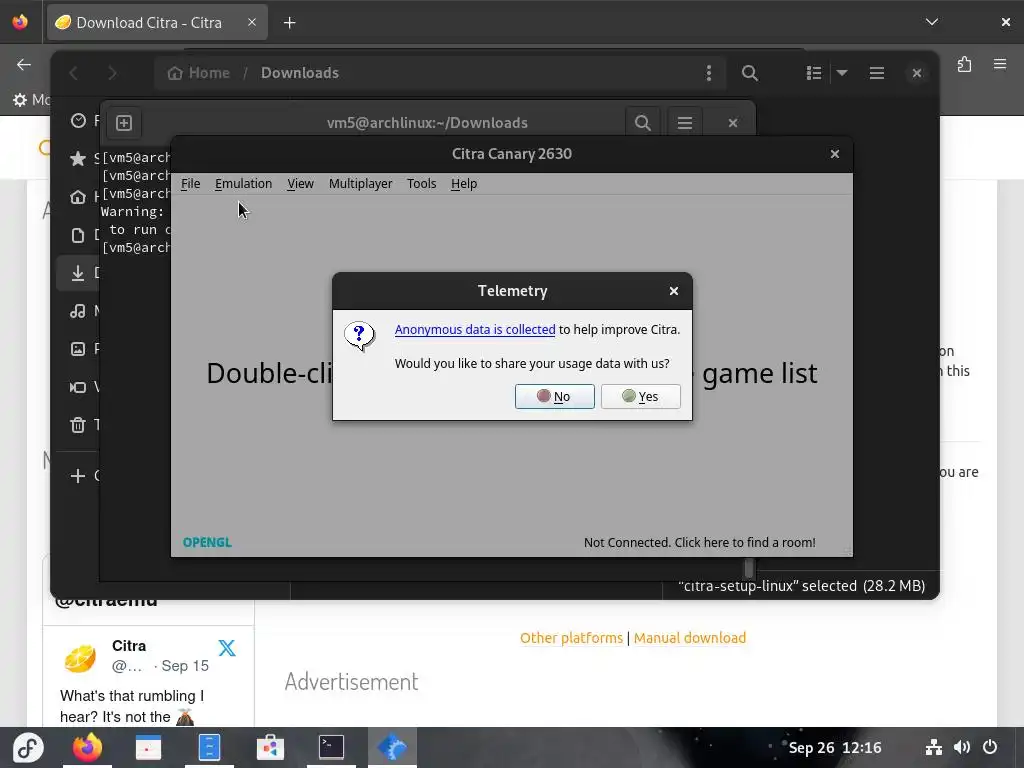Open a new Firefox tab
Image resolution: width=1024 pixels, height=768 pixels.
coord(289,23)
